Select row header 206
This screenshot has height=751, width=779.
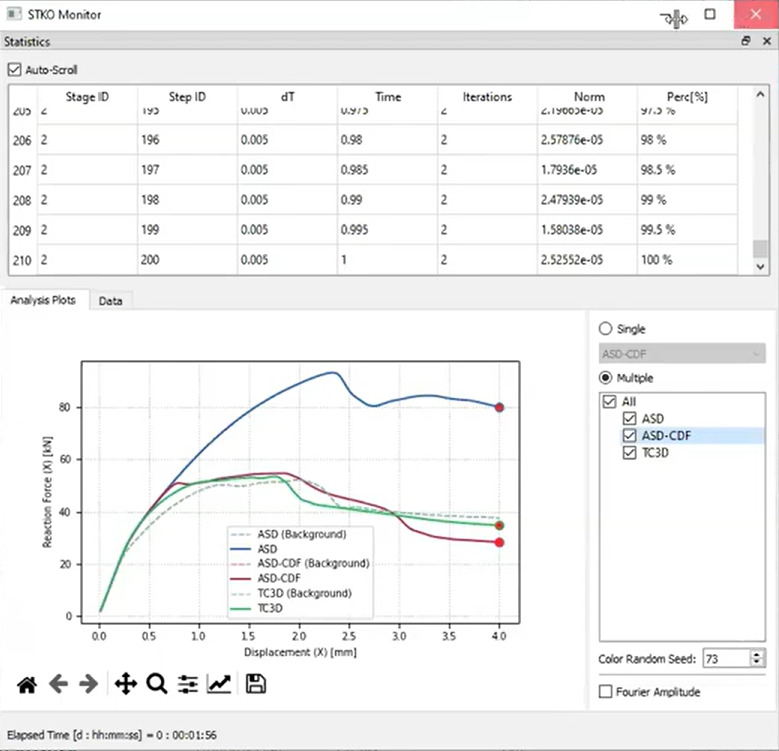click(x=23, y=140)
